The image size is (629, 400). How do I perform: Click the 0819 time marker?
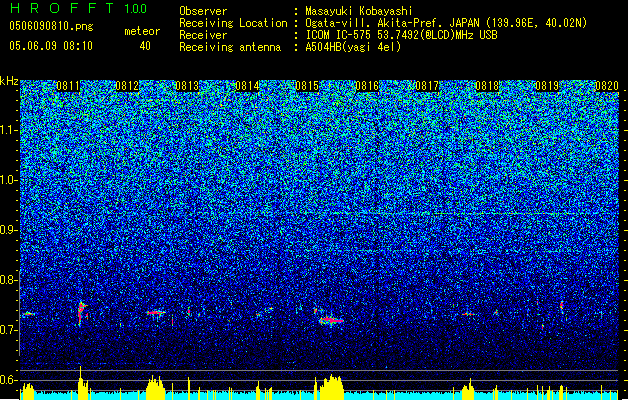coord(547,86)
